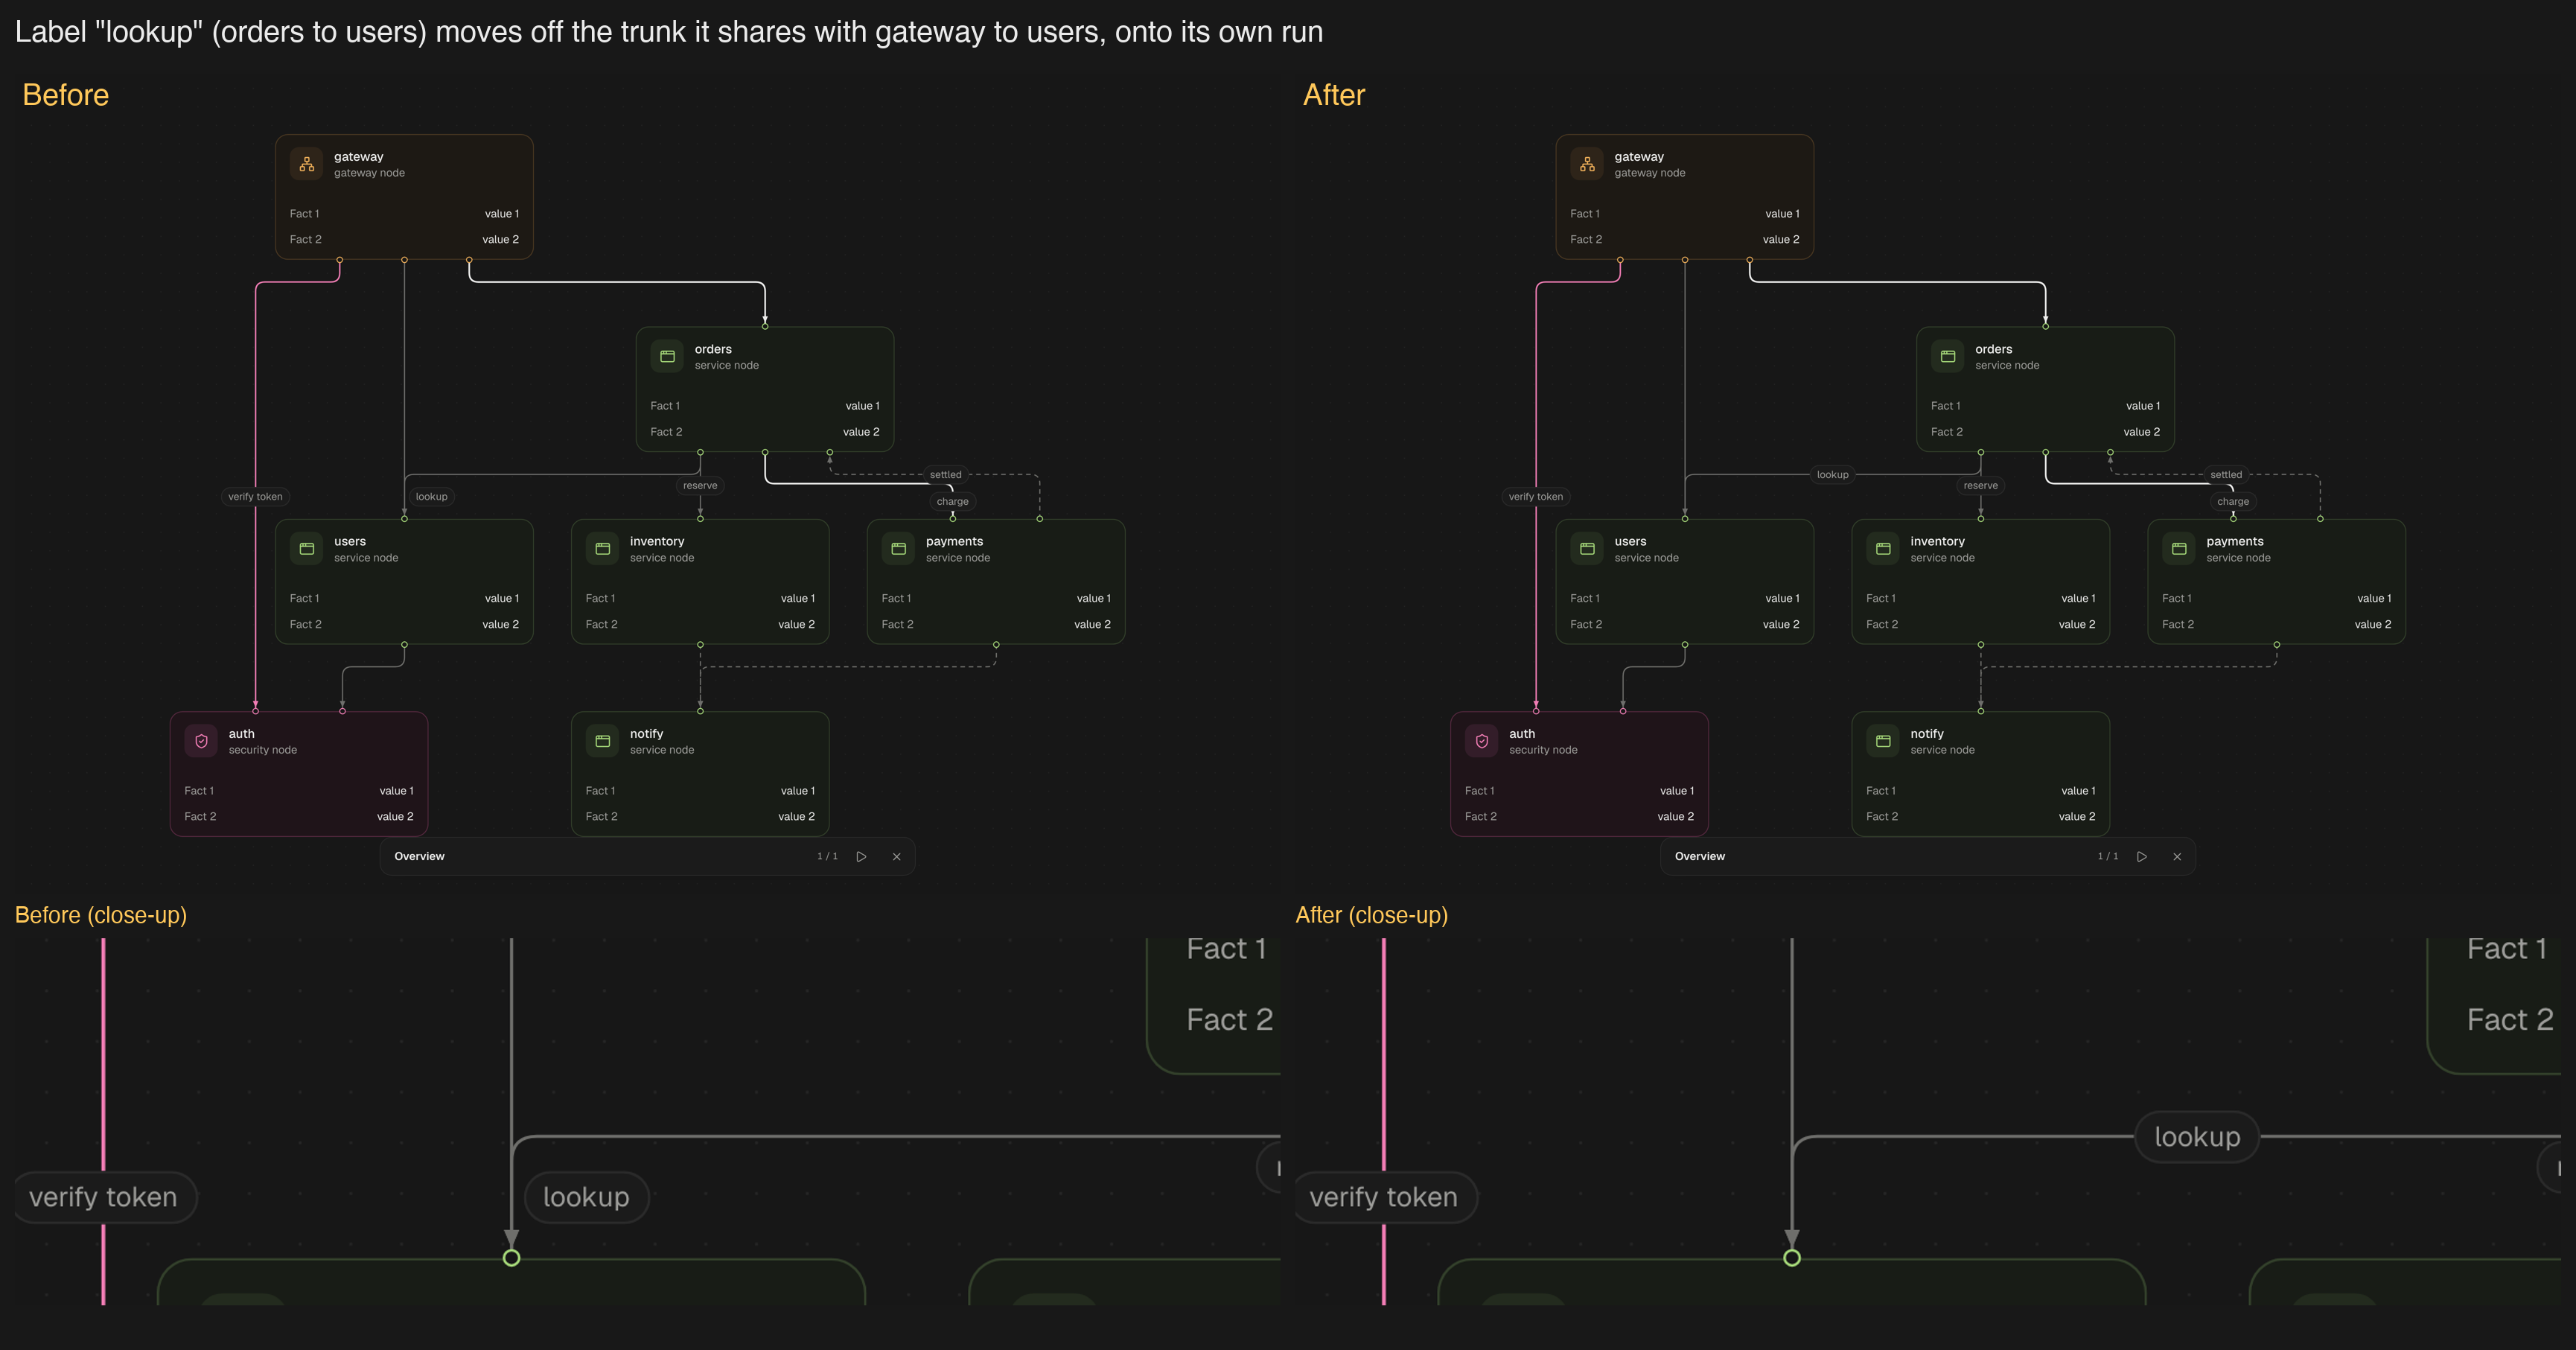
Task: Click users input port circle in After close-up
Action: point(1792,1258)
